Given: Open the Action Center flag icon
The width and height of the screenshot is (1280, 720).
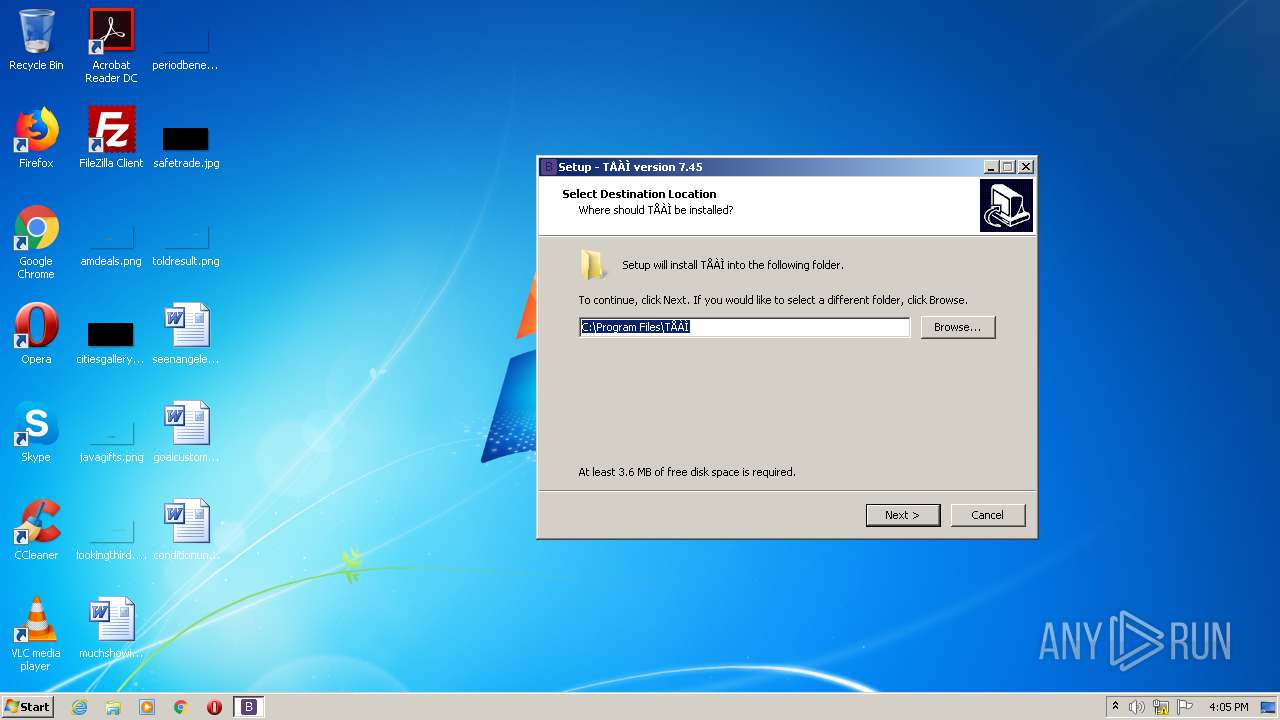Looking at the screenshot, I should [1185, 707].
